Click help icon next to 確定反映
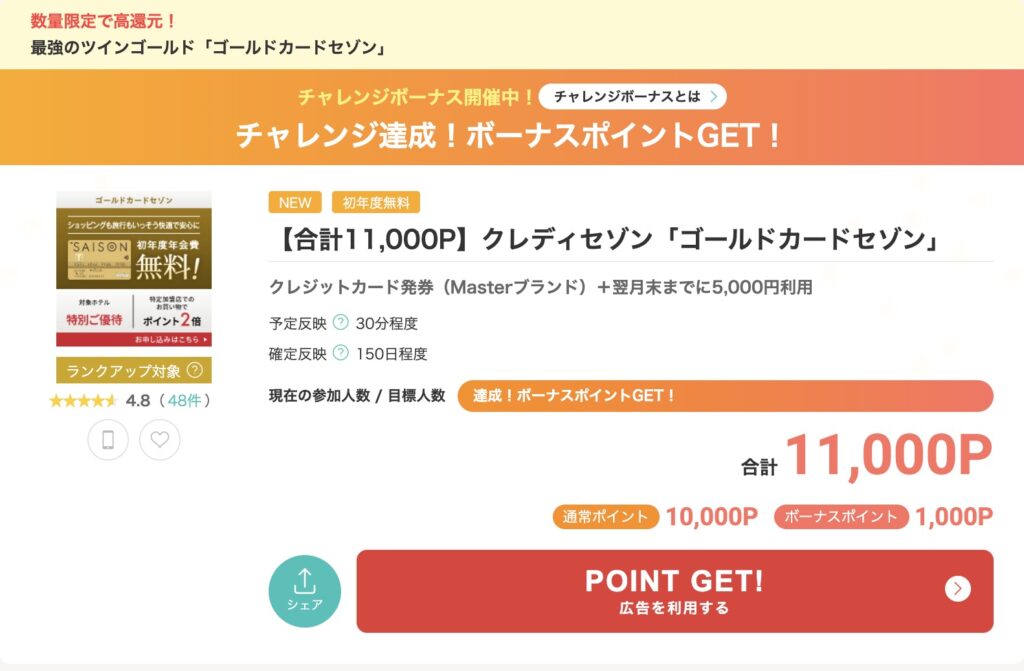Viewport: 1024px width, 671px height. click(x=340, y=352)
